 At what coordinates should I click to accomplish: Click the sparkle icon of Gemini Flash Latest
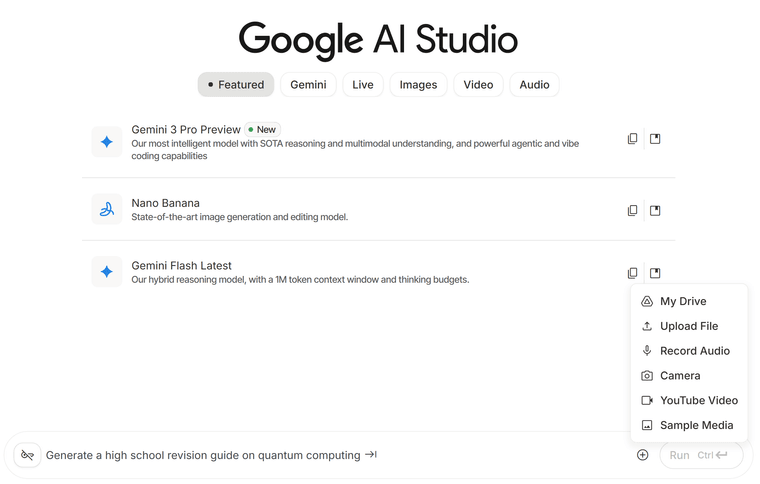[107, 272]
